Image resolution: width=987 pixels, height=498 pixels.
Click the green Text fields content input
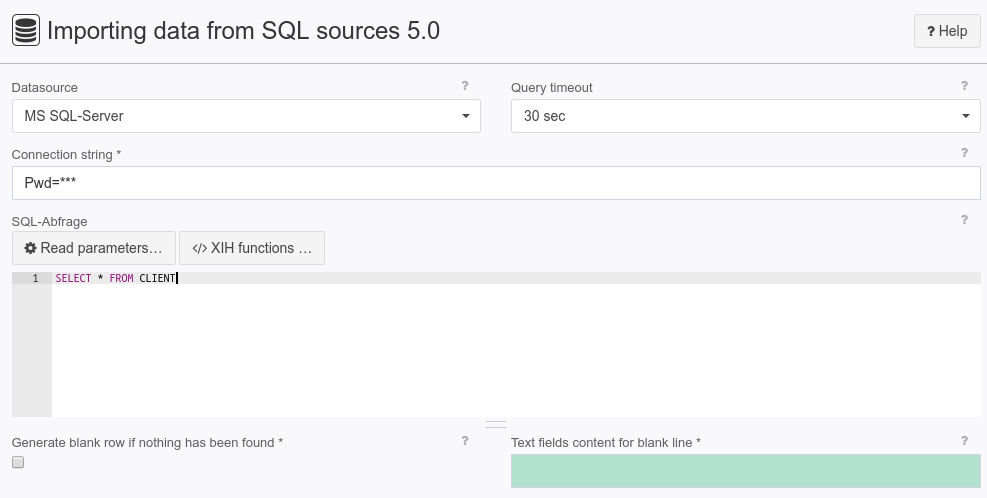click(x=745, y=471)
